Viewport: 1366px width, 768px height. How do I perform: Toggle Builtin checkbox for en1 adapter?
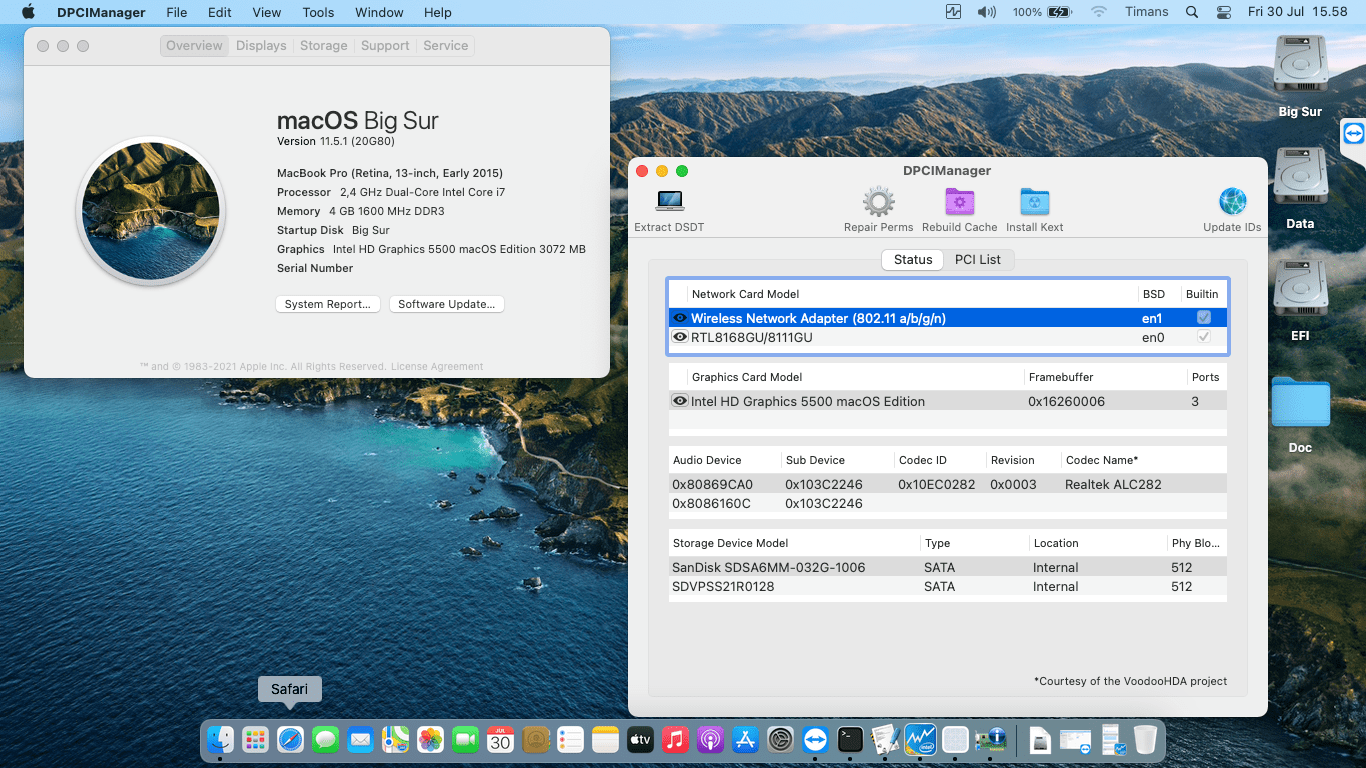[1204, 318]
